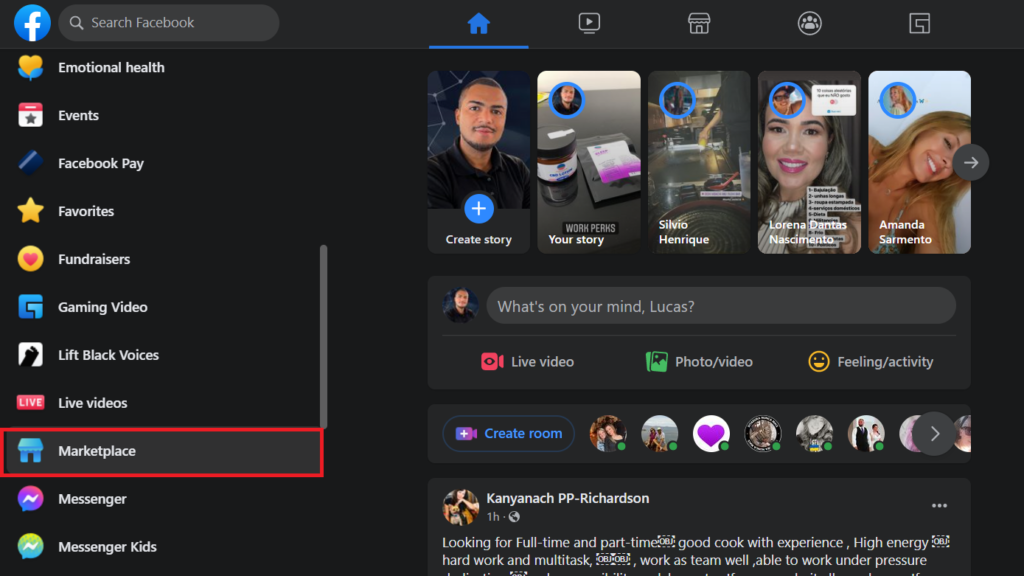Choose Feeling/activity for post
The image size is (1024, 576).
pyautogui.click(x=871, y=362)
